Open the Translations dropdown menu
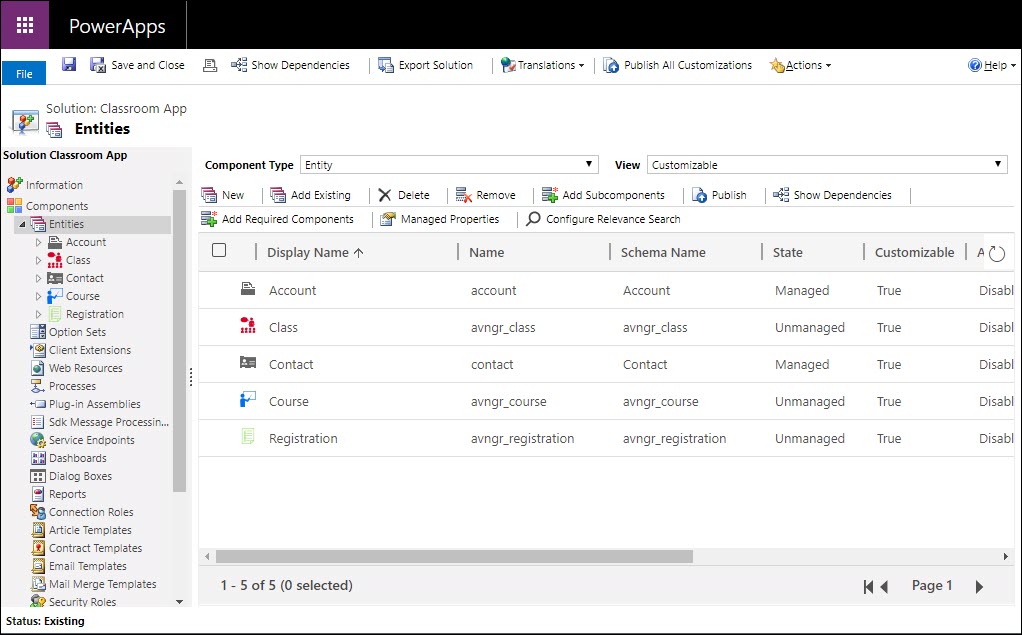The height and width of the screenshot is (635, 1022). point(543,65)
